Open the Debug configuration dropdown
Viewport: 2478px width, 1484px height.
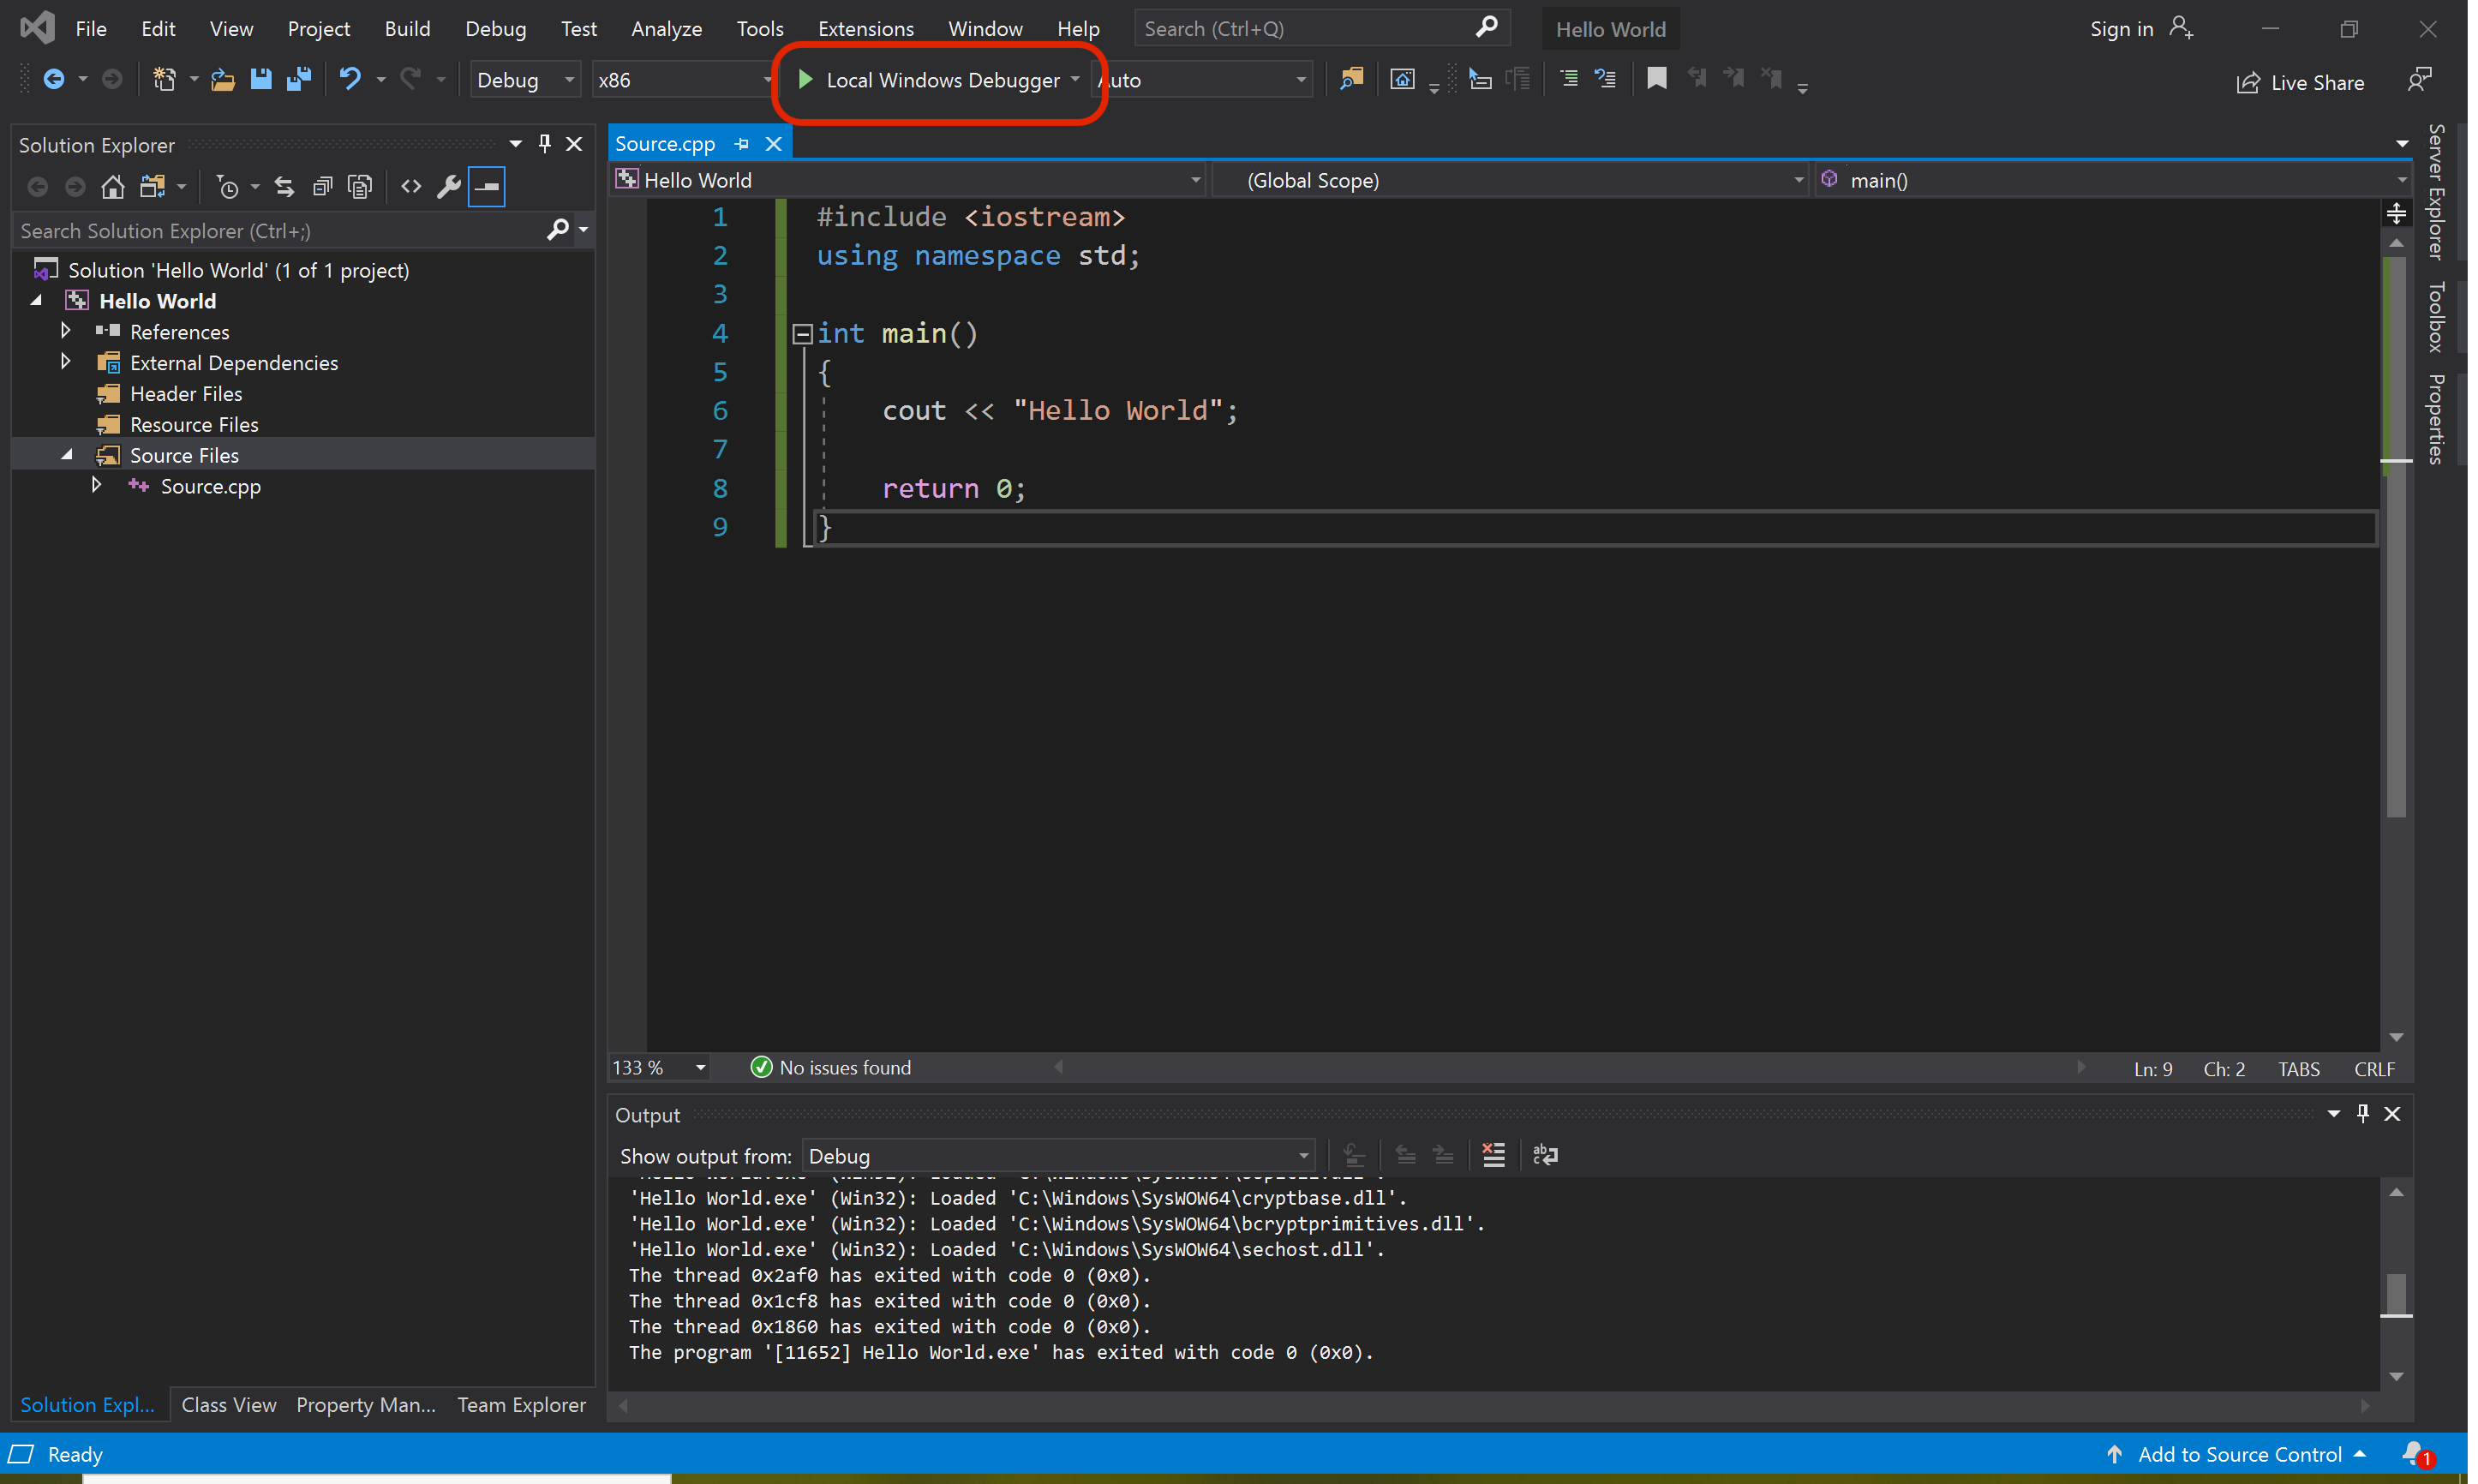pyautogui.click(x=526, y=80)
